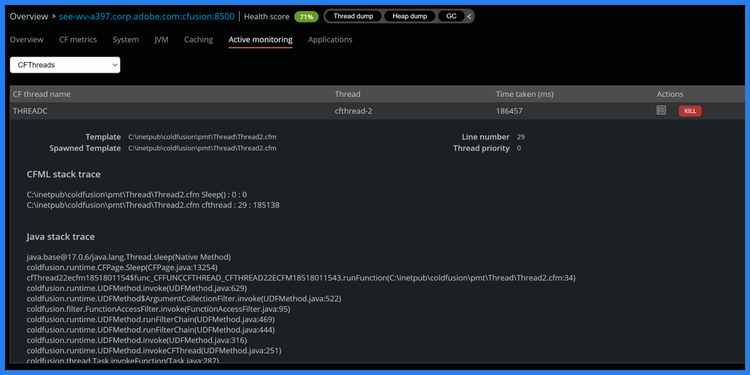The width and height of the screenshot is (750, 375).
Task: Click the cfthread-2 cell
Action: tap(353, 111)
